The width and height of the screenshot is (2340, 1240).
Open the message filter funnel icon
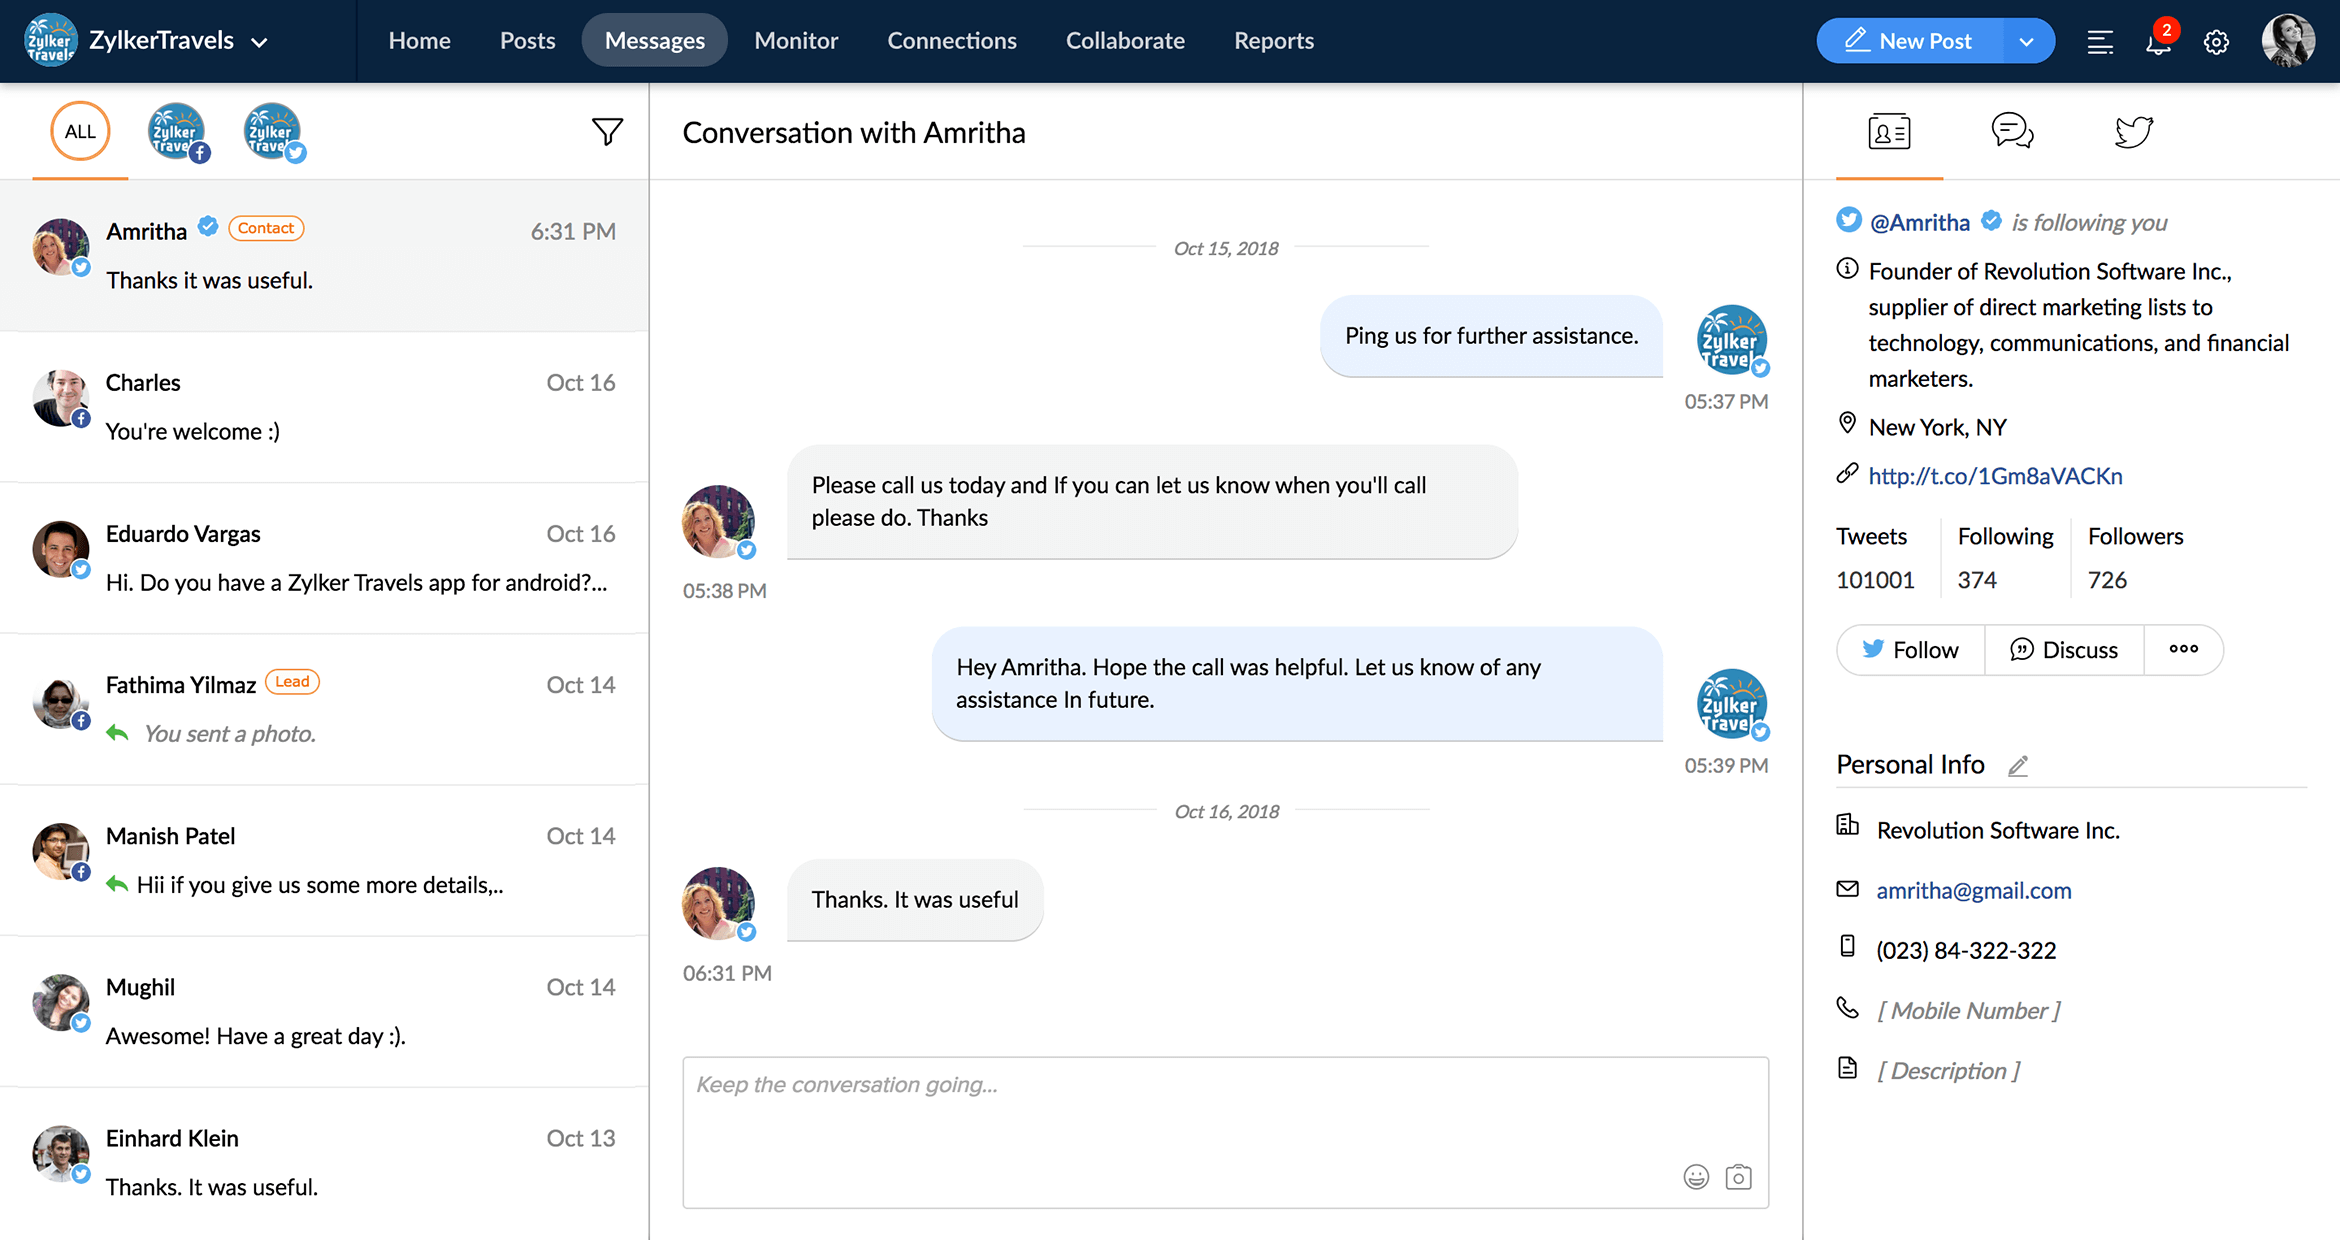pyautogui.click(x=607, y=131)
